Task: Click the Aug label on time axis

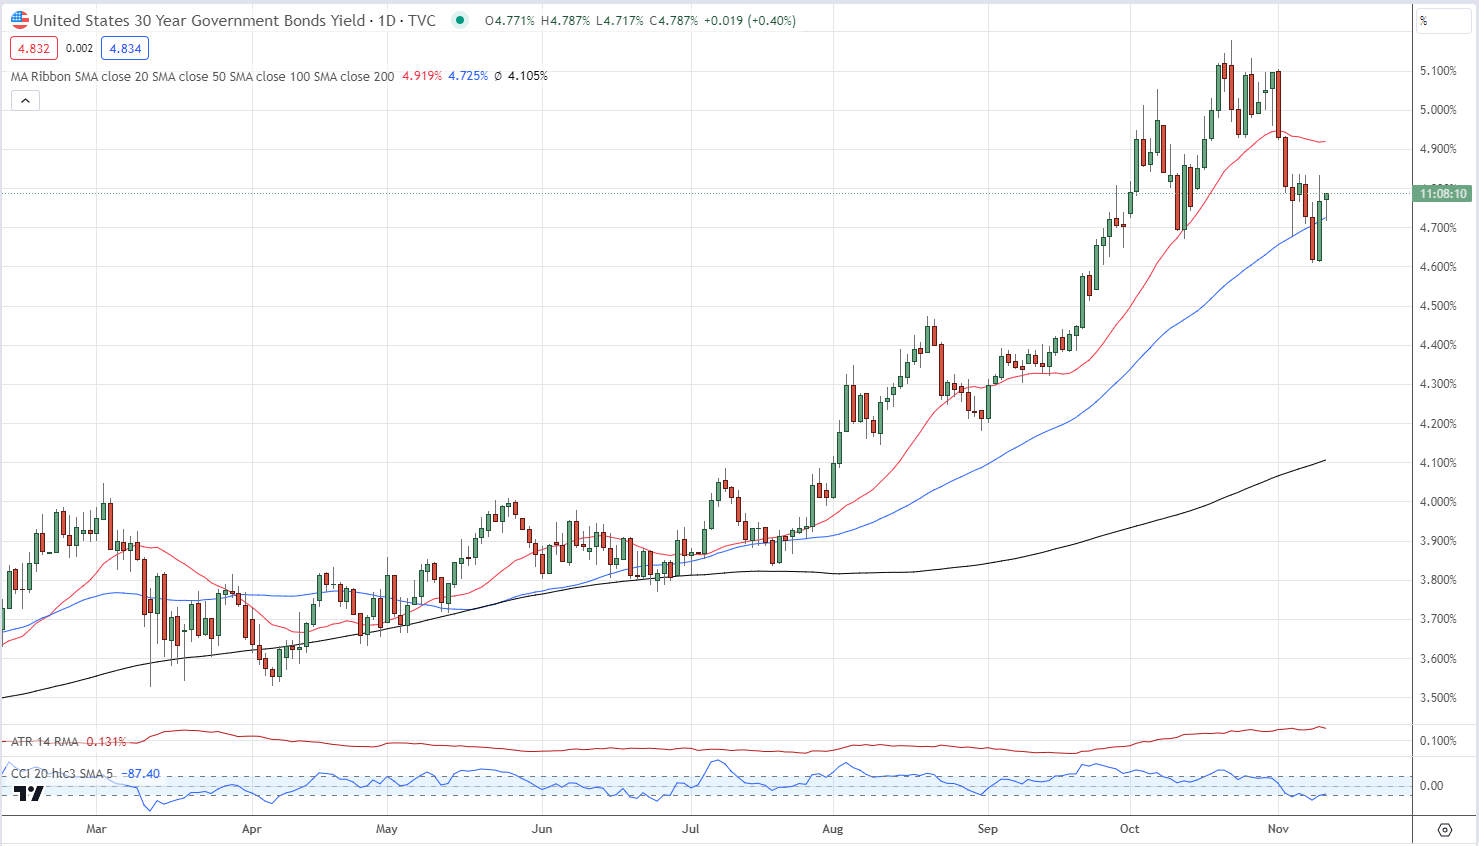Action: [x=832, y=829]
